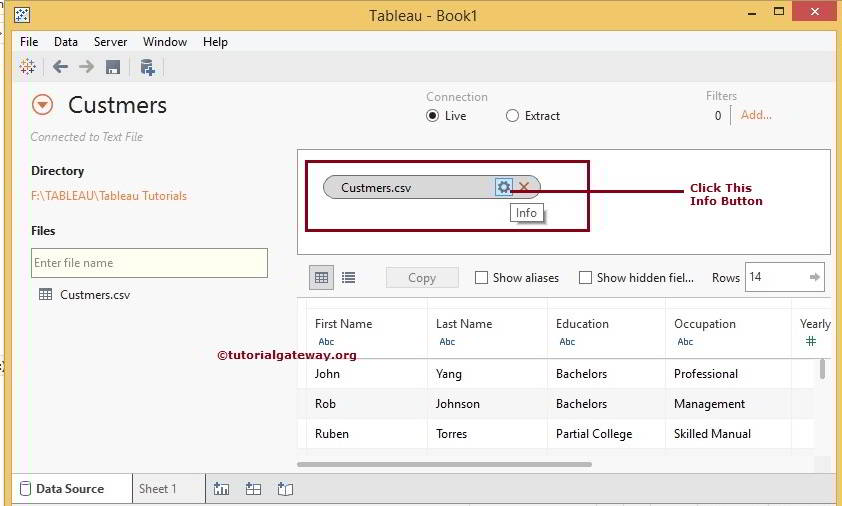Click the Custmers data source title

(118, 105)
